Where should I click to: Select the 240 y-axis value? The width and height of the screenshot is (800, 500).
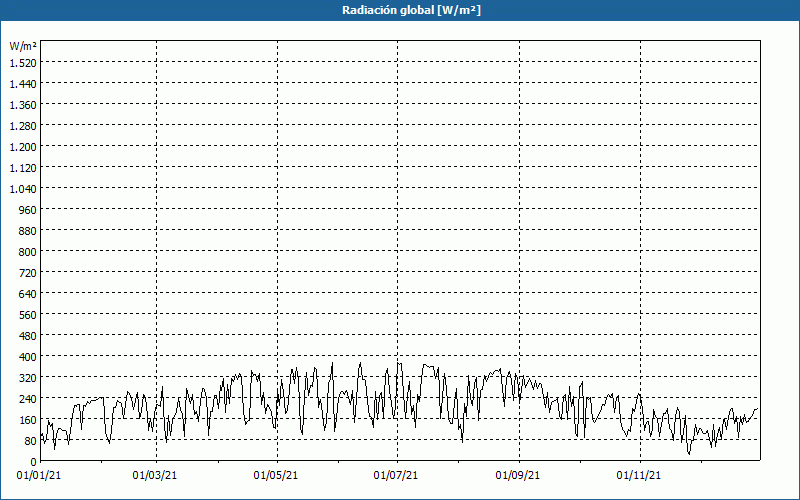[x=27, y=398]
